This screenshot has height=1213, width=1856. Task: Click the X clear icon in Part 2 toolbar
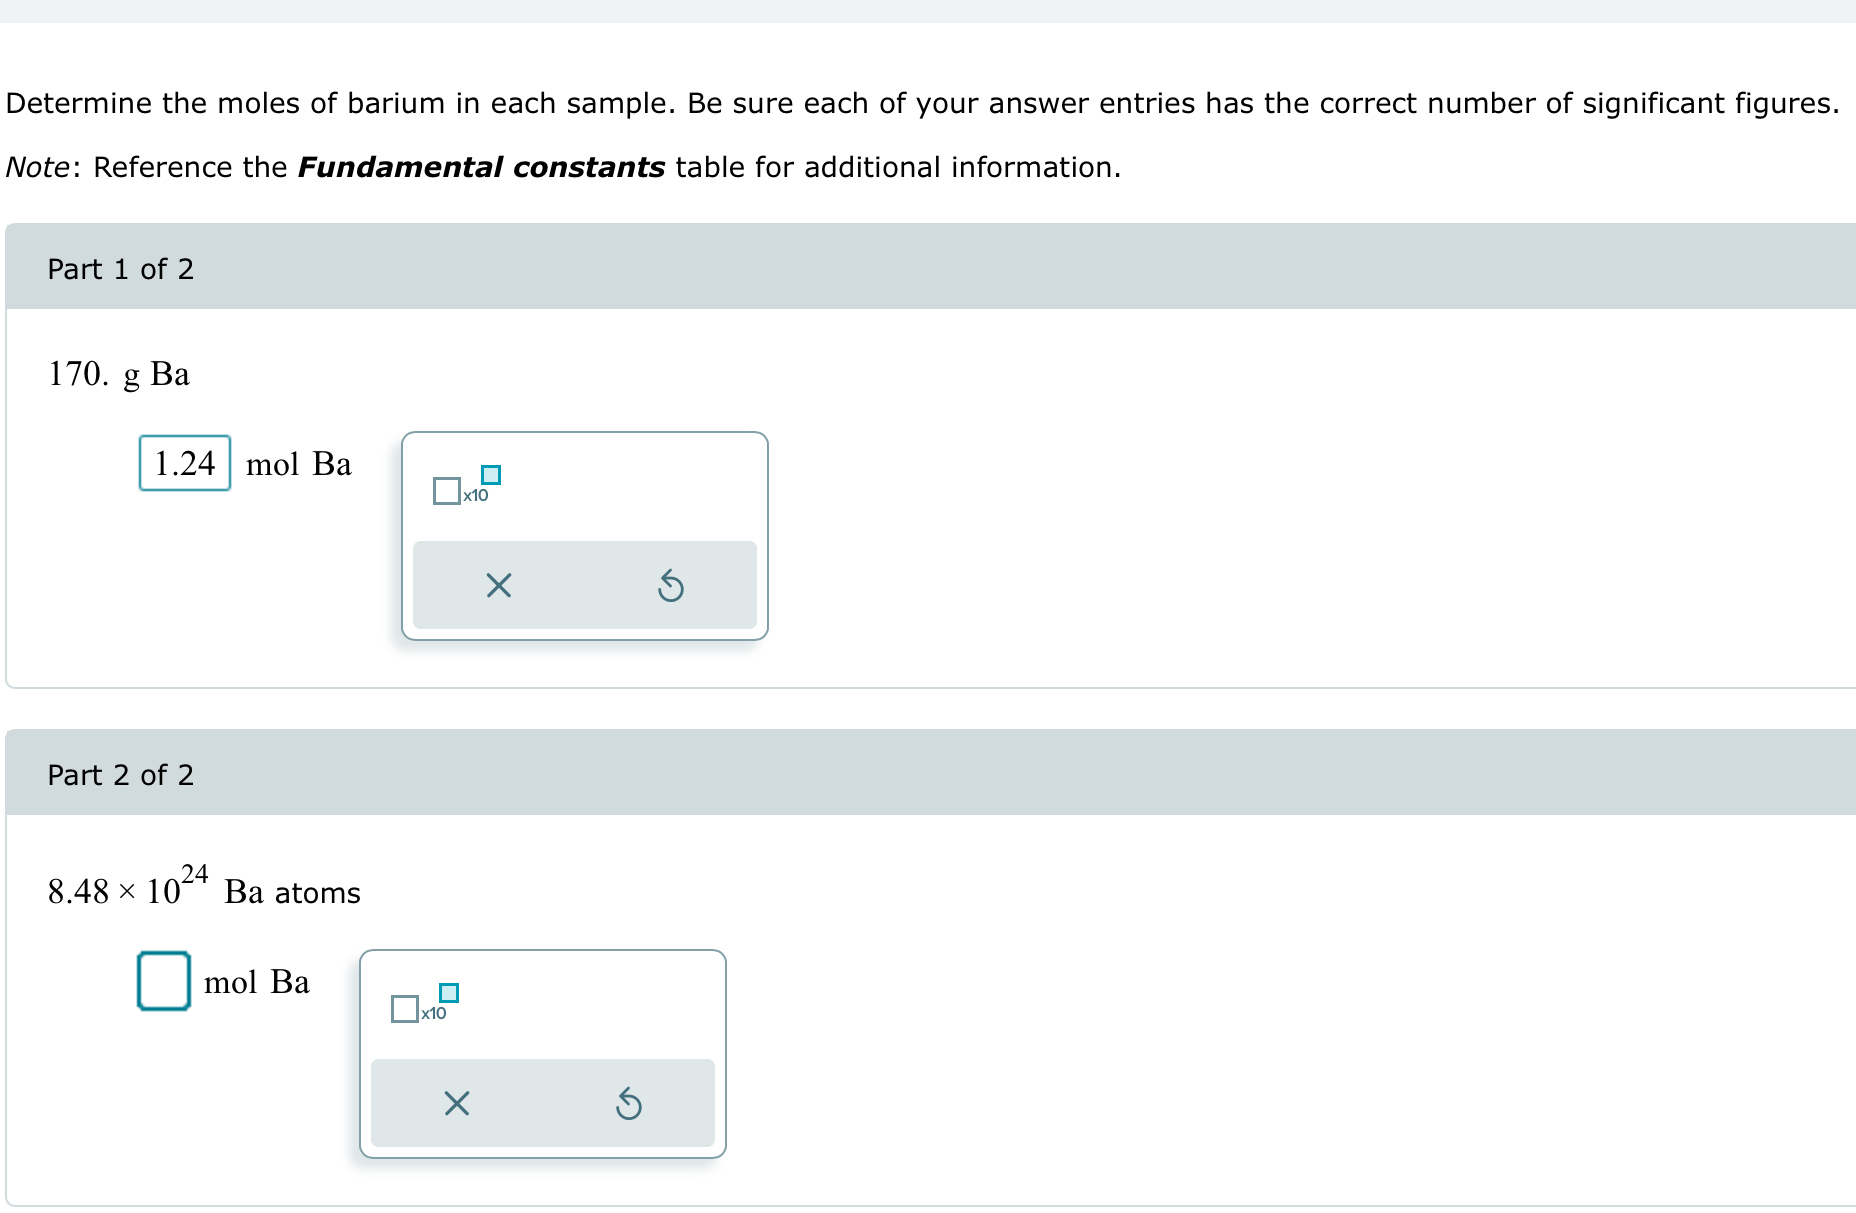(456, 1104)
